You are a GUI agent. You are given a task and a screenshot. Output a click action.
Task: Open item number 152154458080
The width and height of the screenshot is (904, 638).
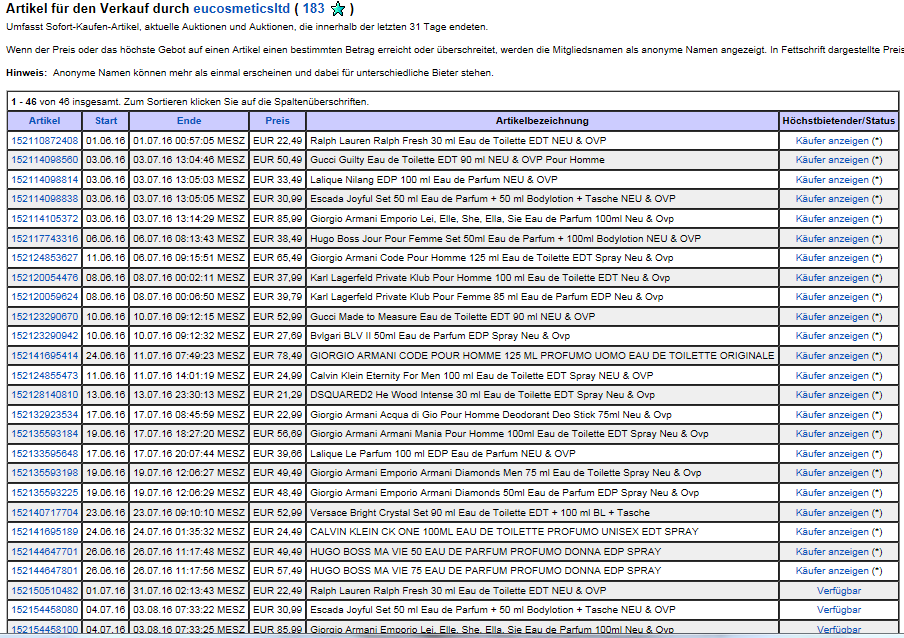(45, 610)
